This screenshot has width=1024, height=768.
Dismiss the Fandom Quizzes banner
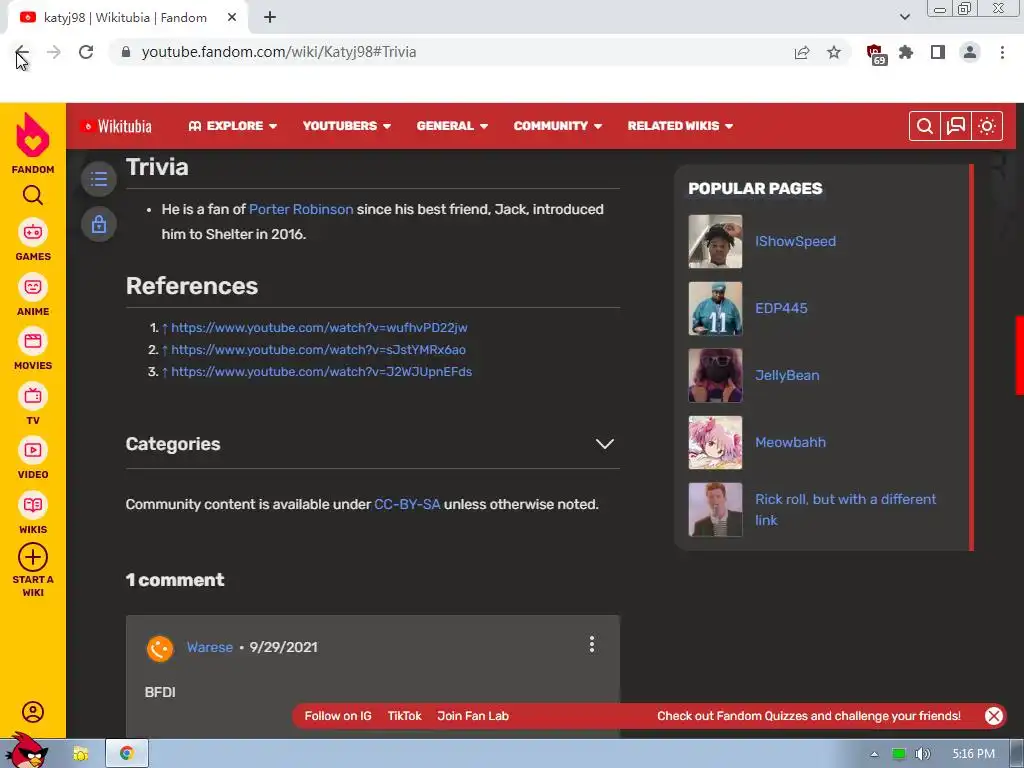[x=994, y=716]
